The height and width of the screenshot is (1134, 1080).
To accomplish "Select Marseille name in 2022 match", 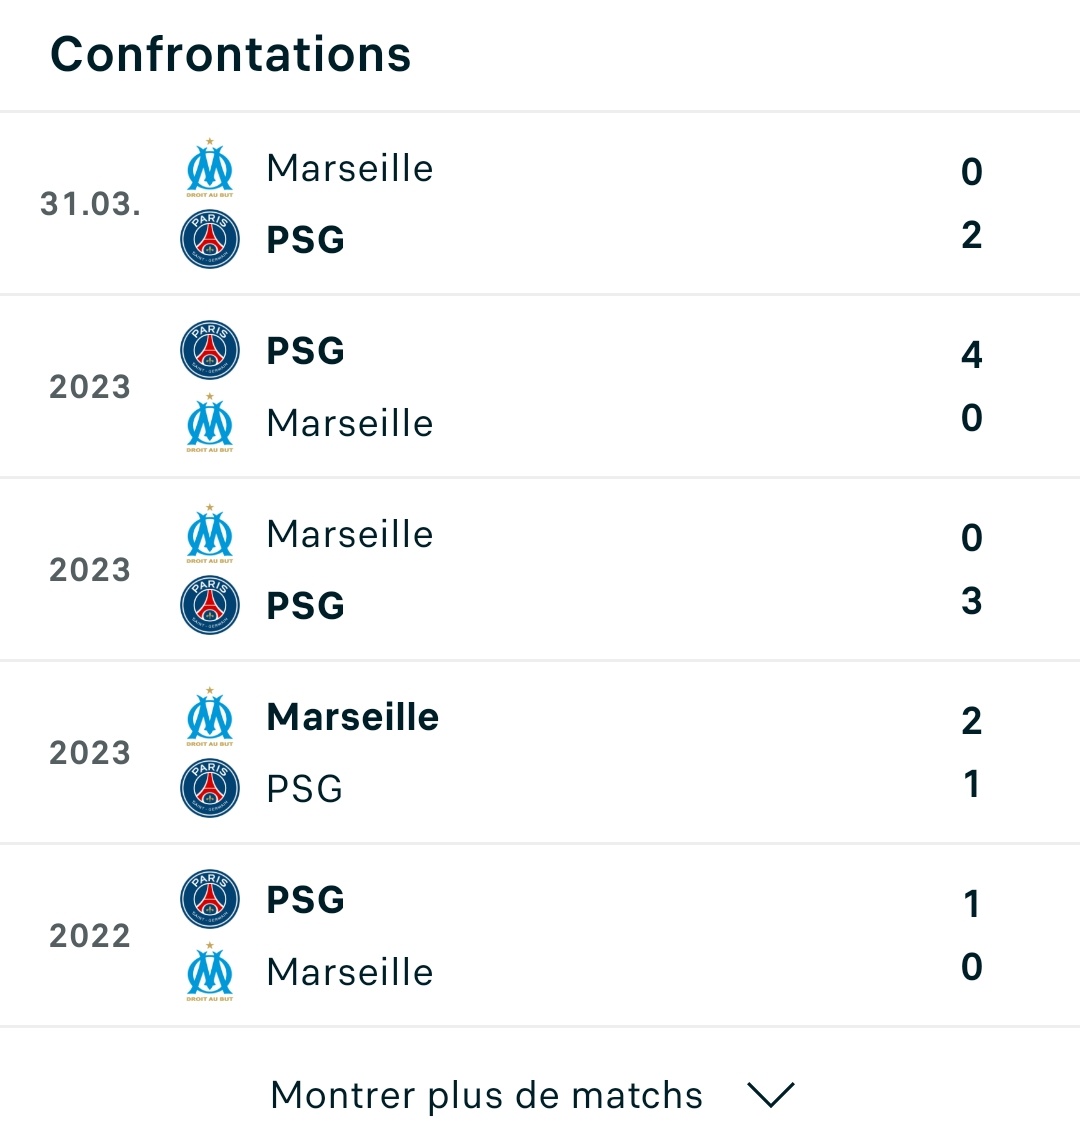I will [349, 972].
